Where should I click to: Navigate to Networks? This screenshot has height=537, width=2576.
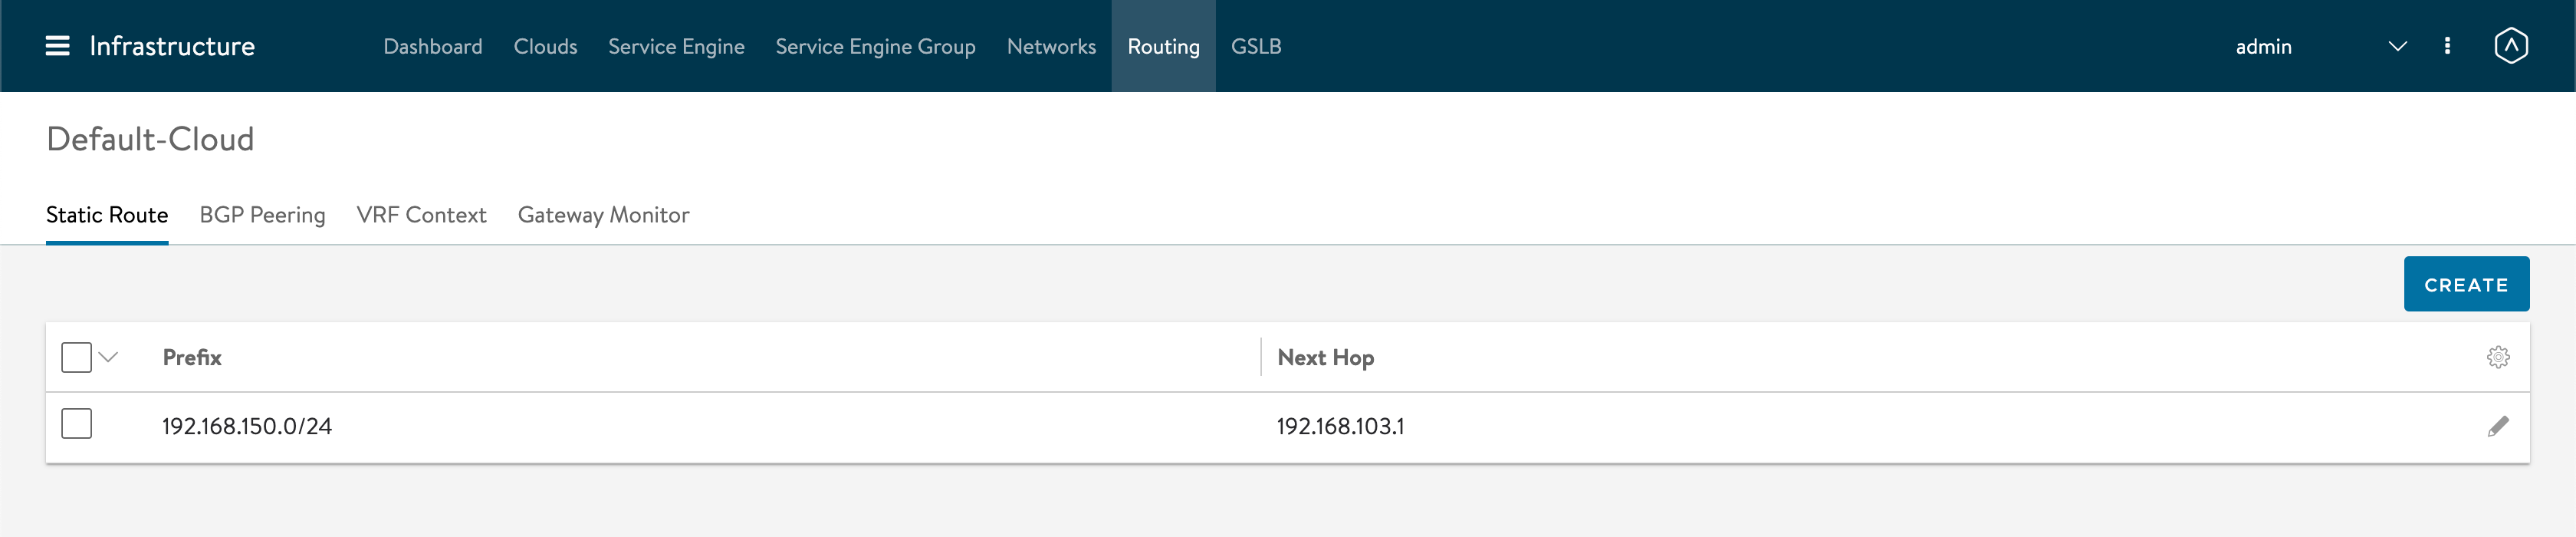[1051, 46]
